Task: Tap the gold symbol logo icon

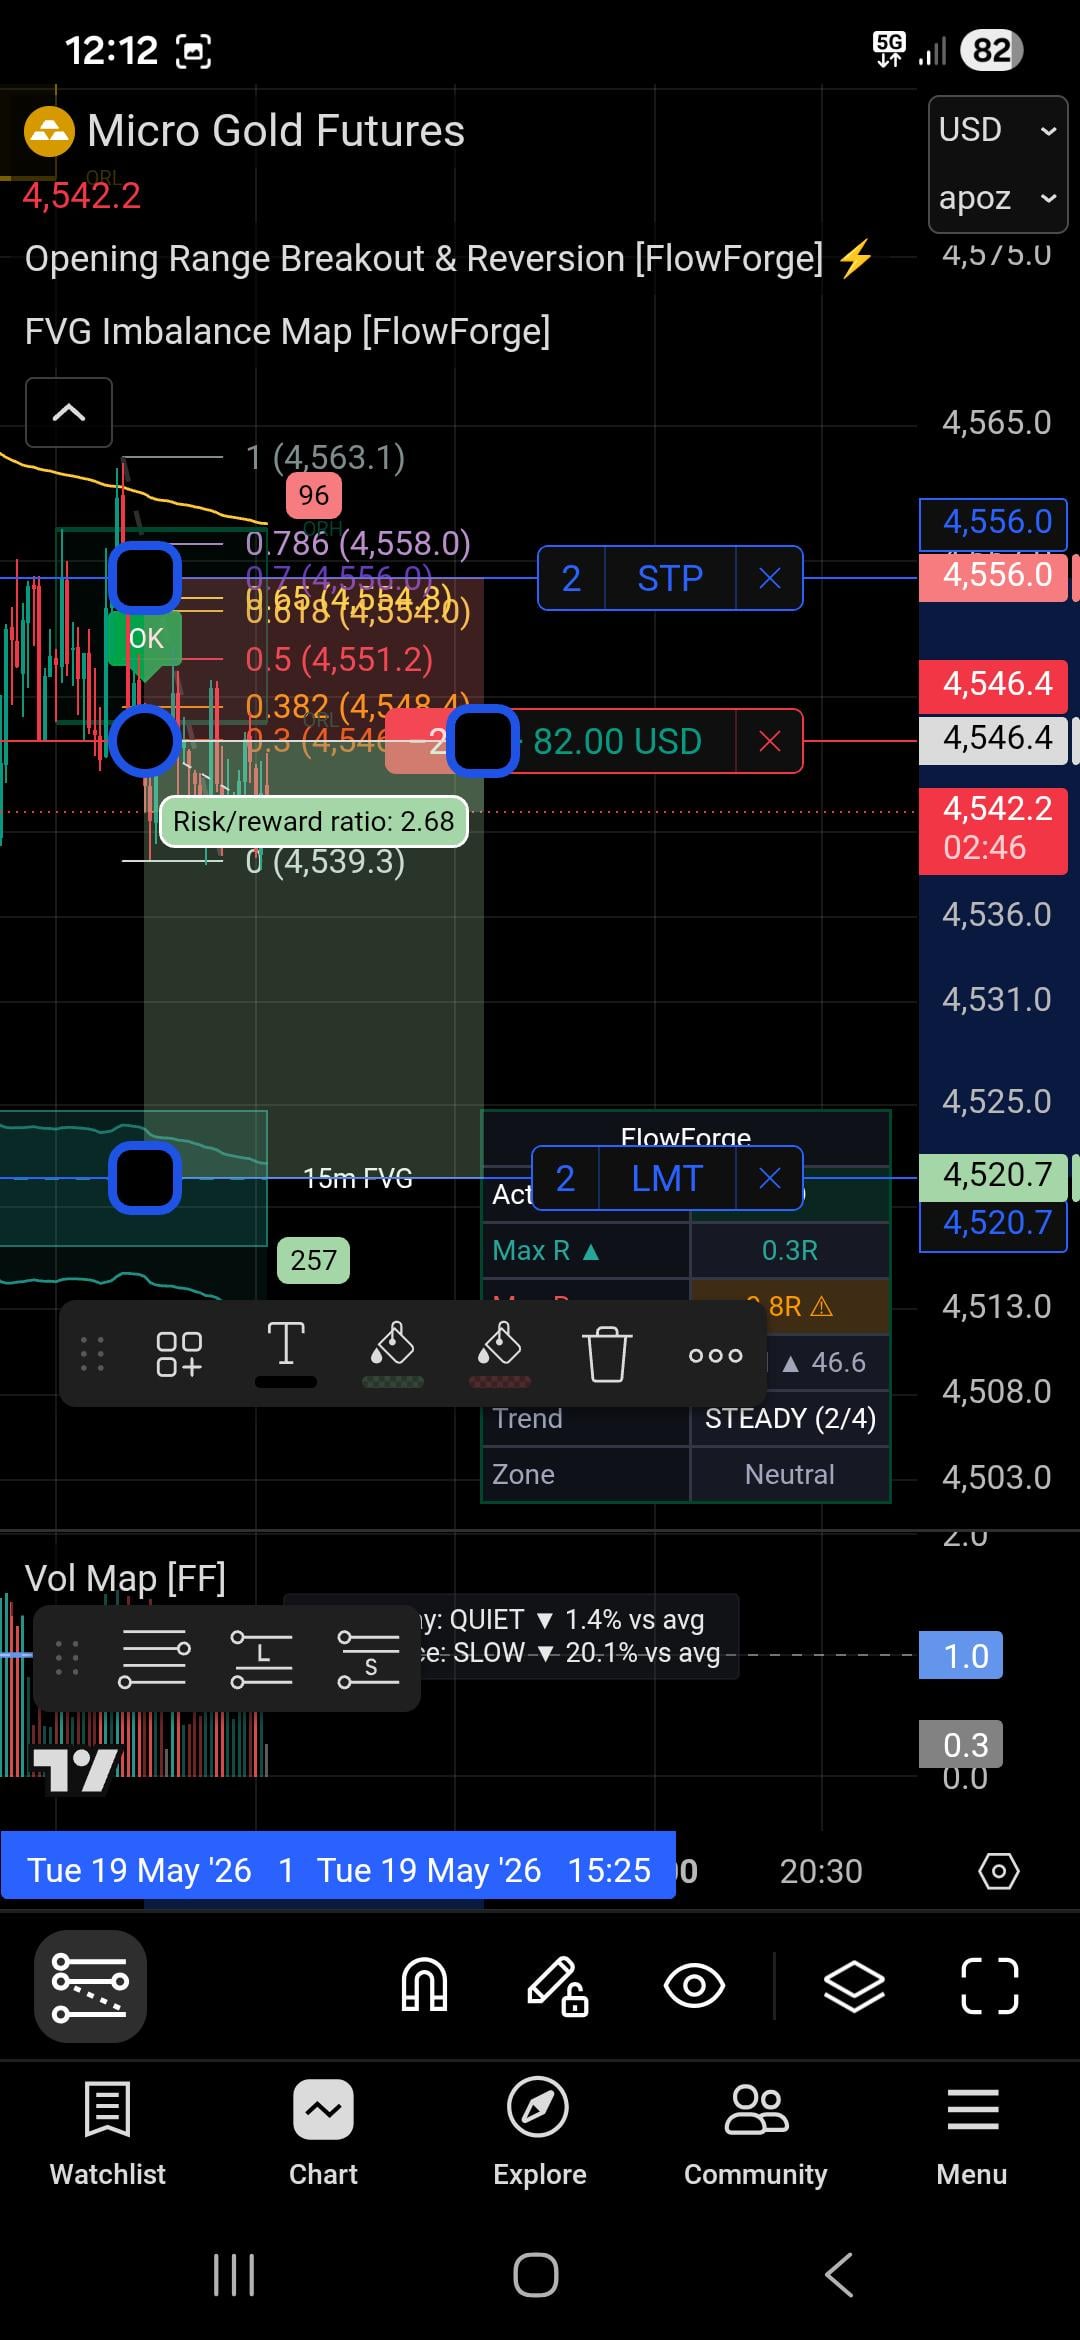Action: (x=49, y=131)
